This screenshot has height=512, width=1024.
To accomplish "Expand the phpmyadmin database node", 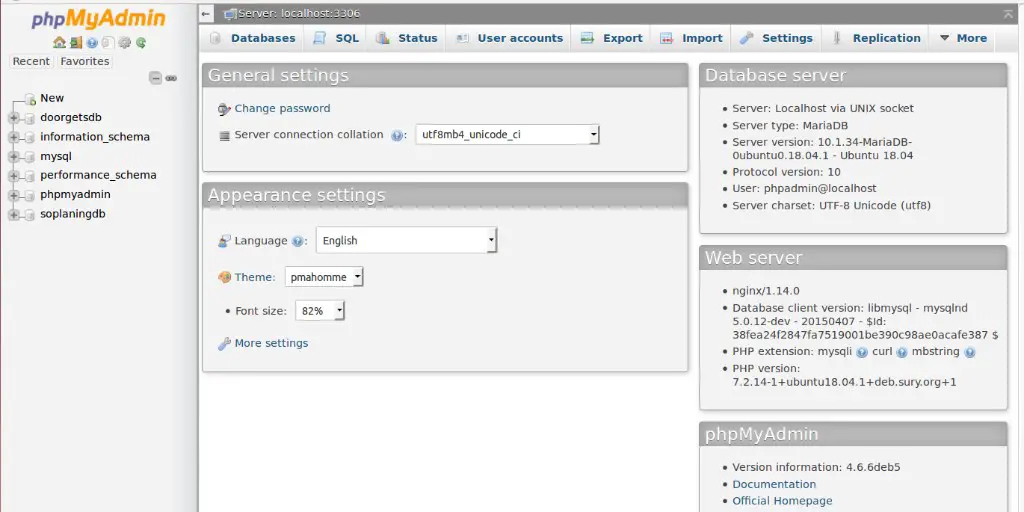I will (x=14, y=195).
